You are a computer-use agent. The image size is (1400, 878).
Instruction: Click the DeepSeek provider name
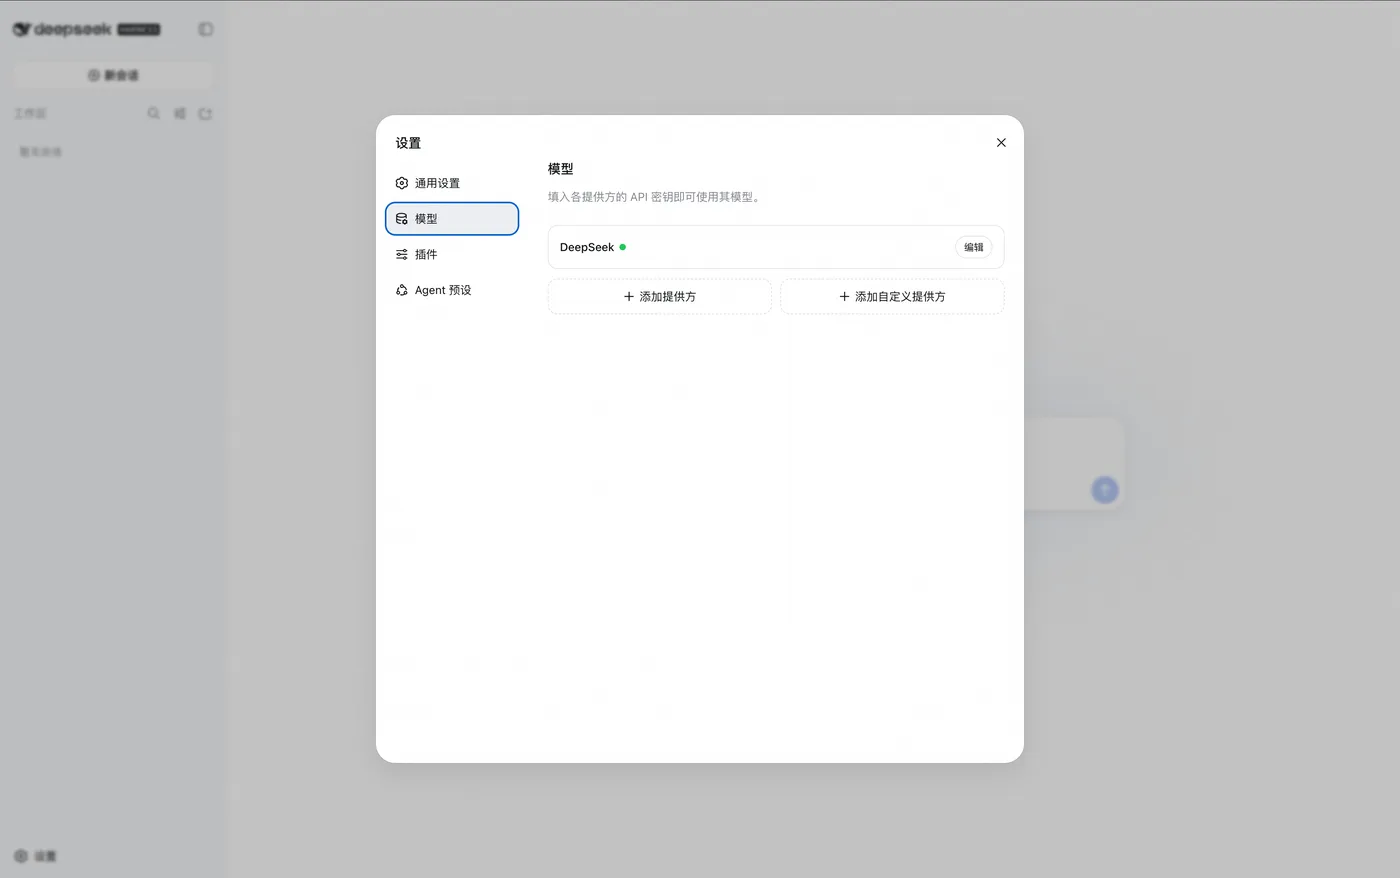587,247
